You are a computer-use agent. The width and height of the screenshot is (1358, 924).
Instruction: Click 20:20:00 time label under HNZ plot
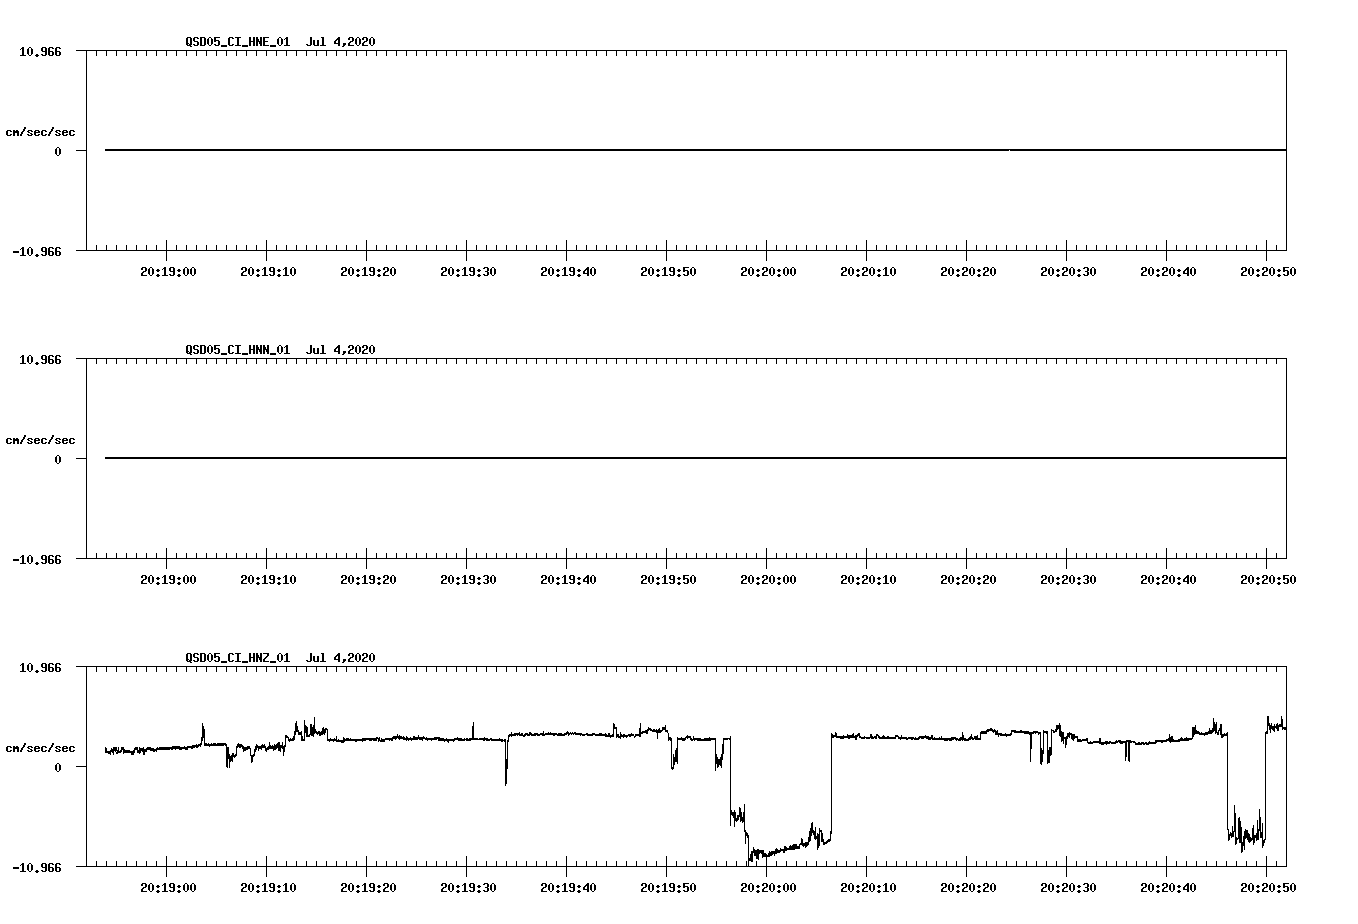pos(767,887)
